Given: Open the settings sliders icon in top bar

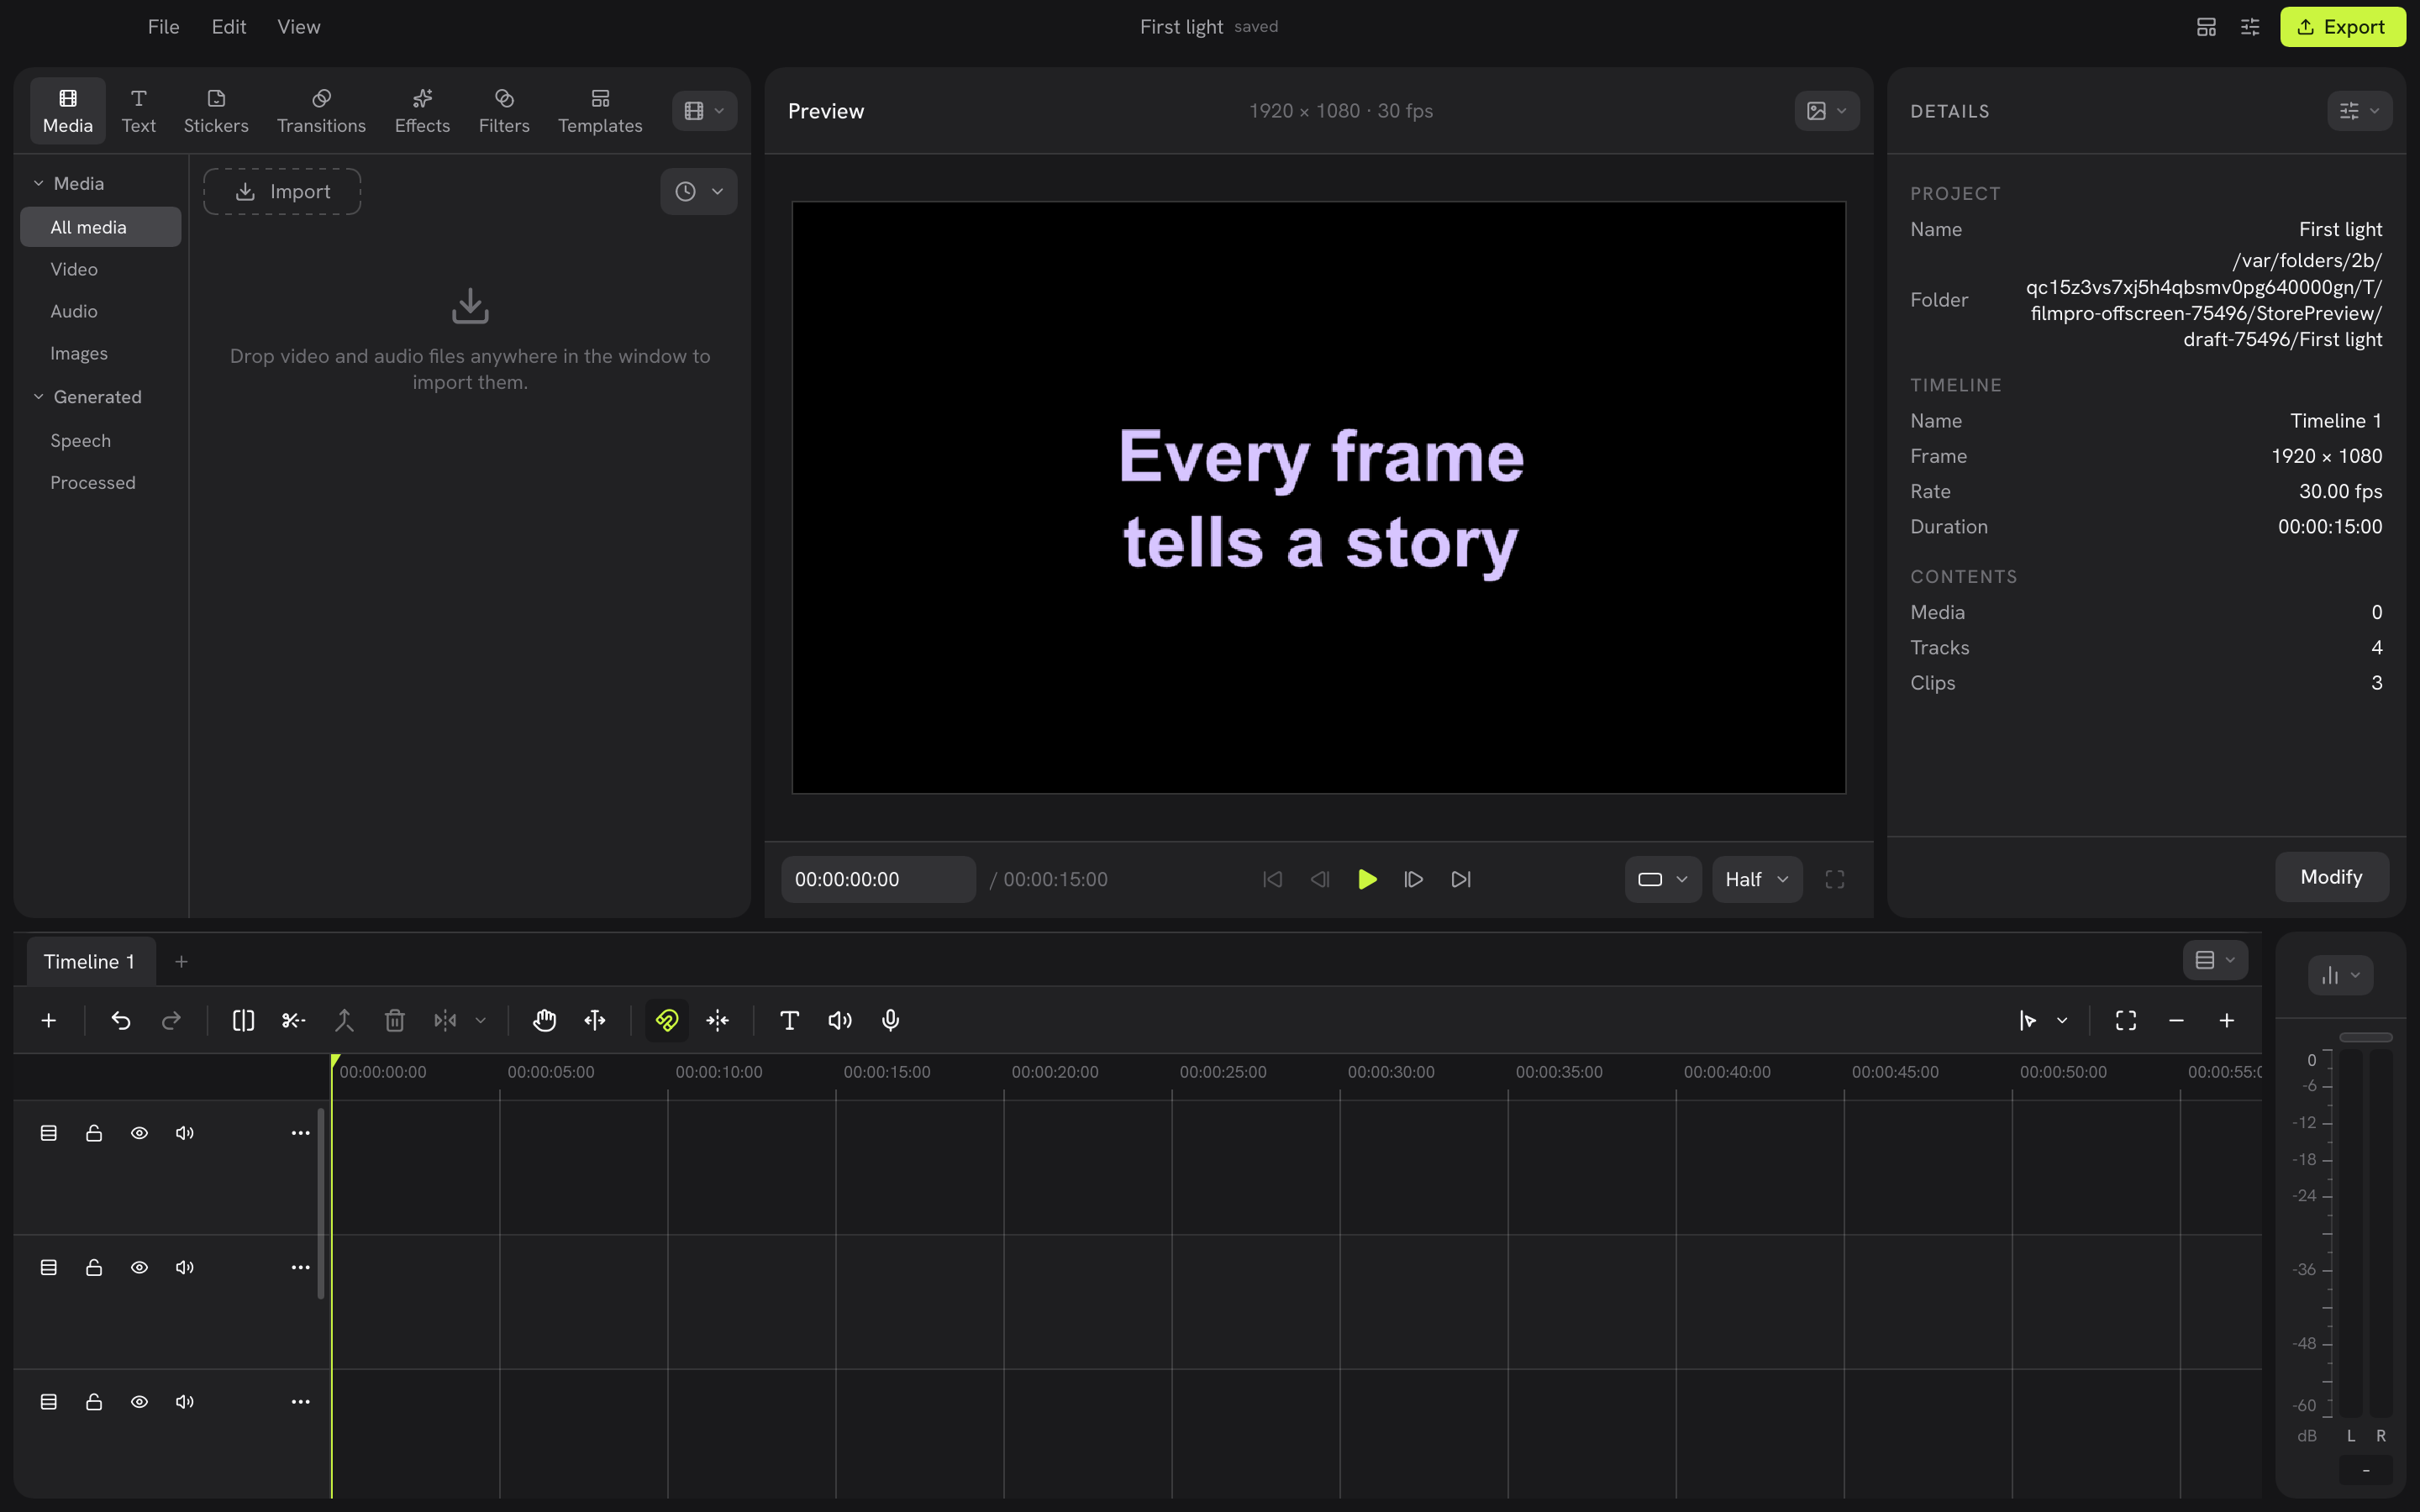Looking at the screenshot, I should (x=2250, y=27).
